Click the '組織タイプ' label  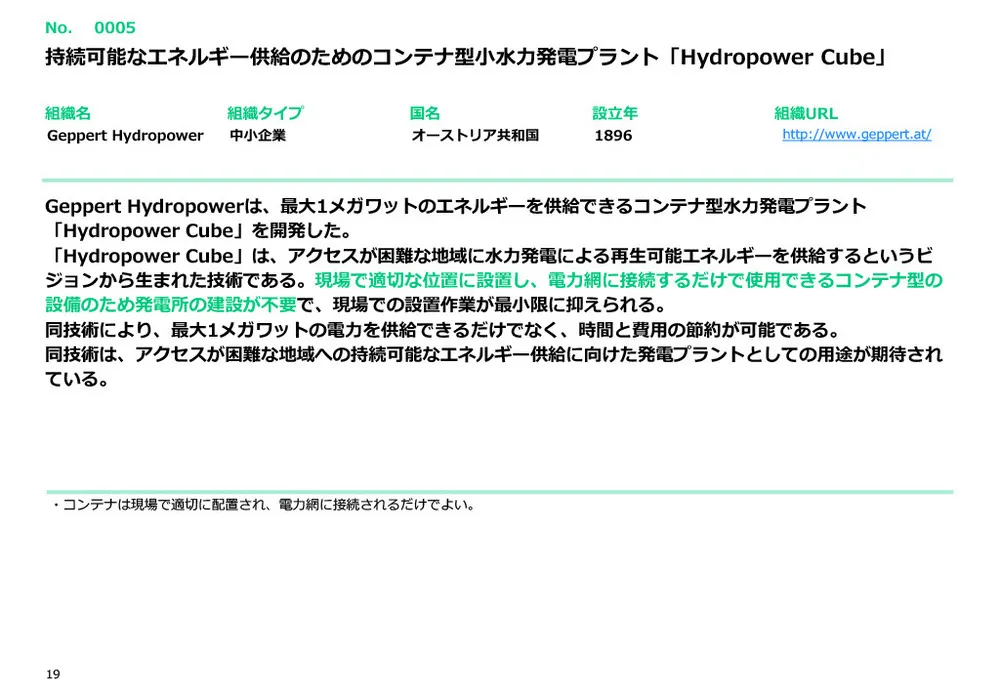[x=265, y=114]
